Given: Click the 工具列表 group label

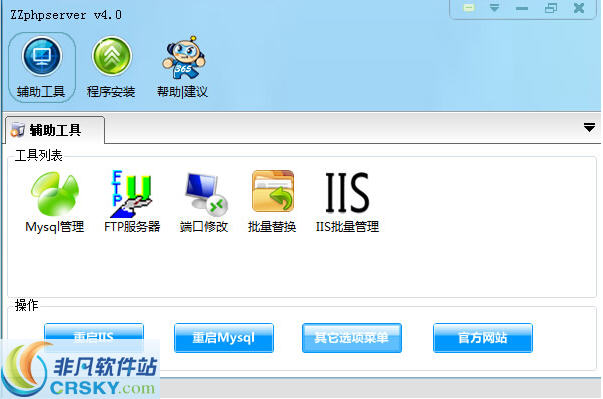Looking at the screenshot, I should [x=38, y=155].
